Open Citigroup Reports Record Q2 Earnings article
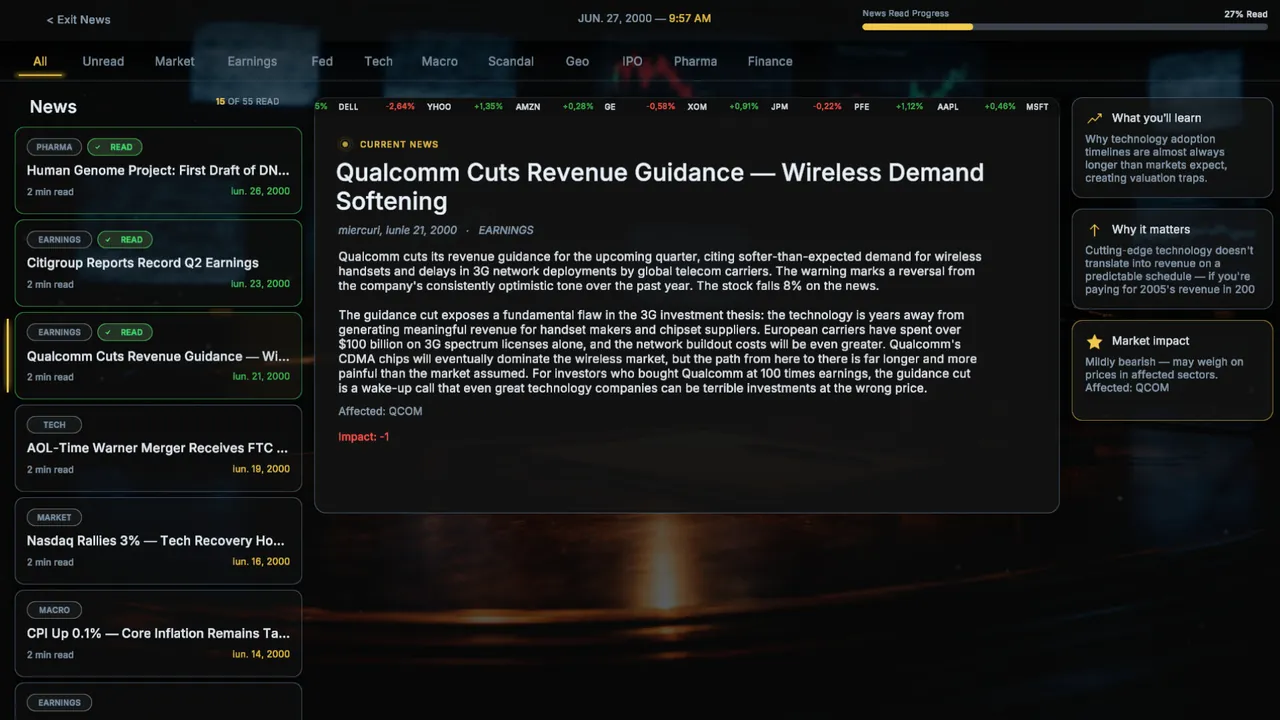 [158, 263]
